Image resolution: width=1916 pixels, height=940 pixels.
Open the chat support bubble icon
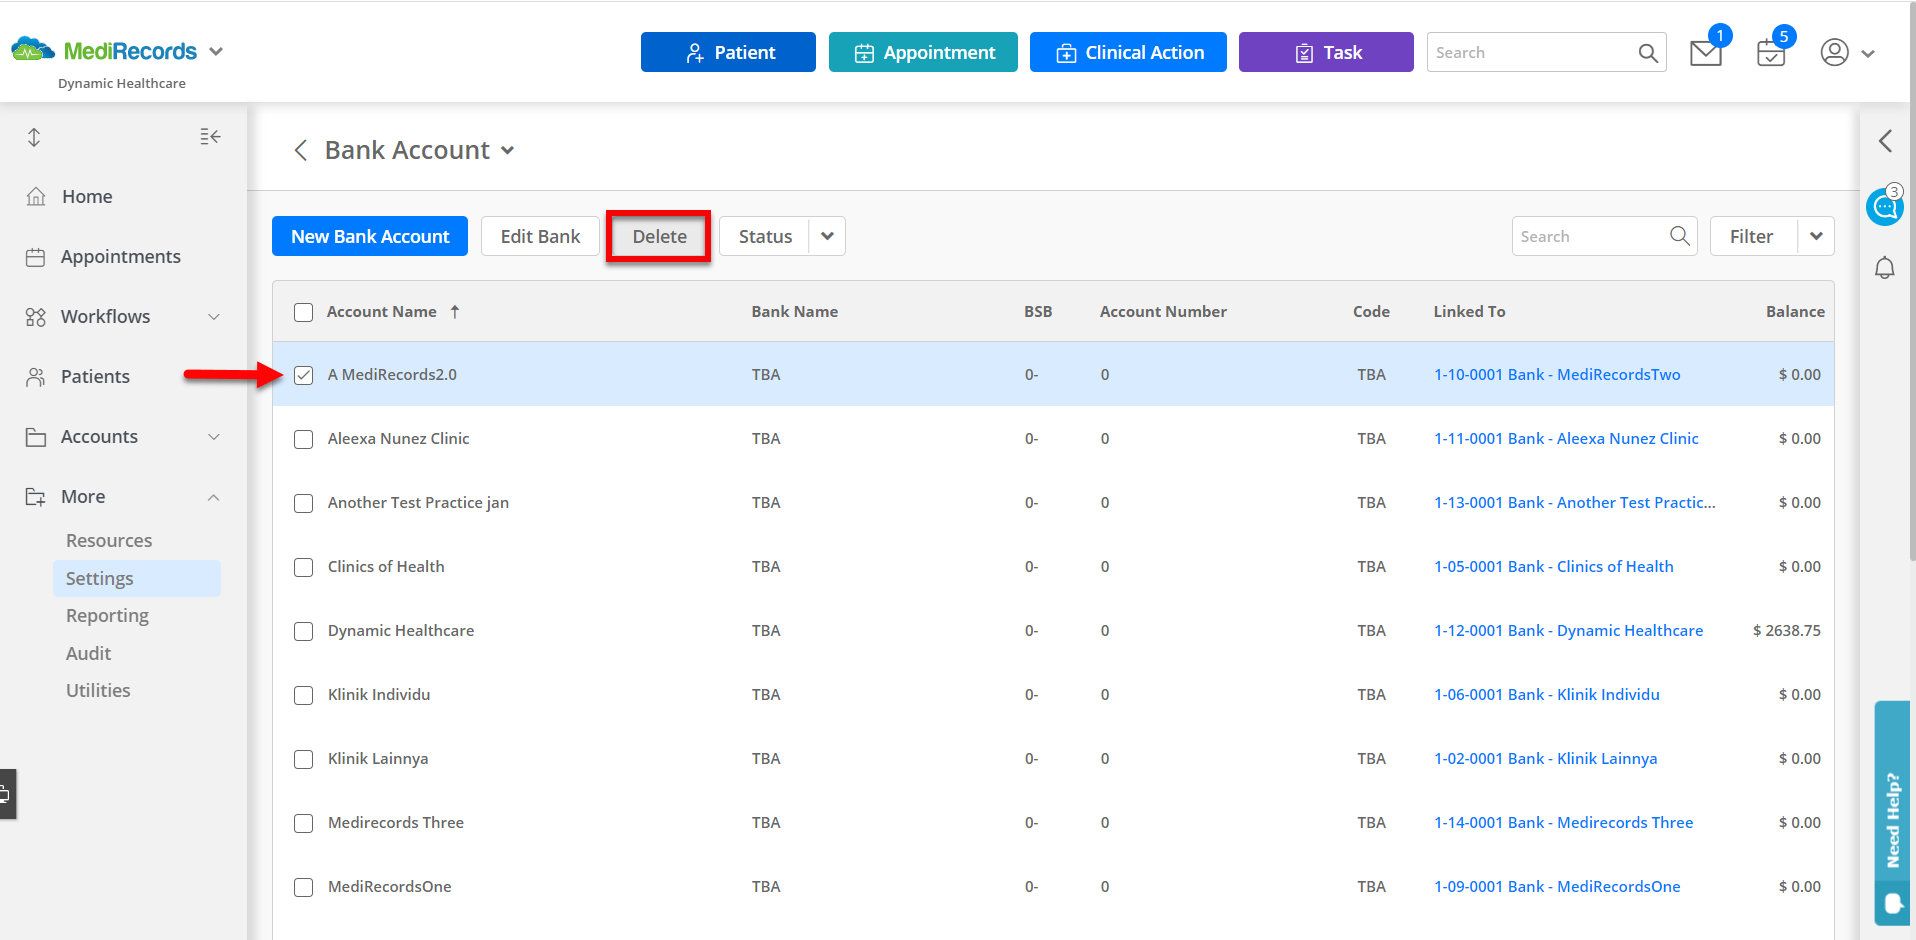(x=1884, y=207)
